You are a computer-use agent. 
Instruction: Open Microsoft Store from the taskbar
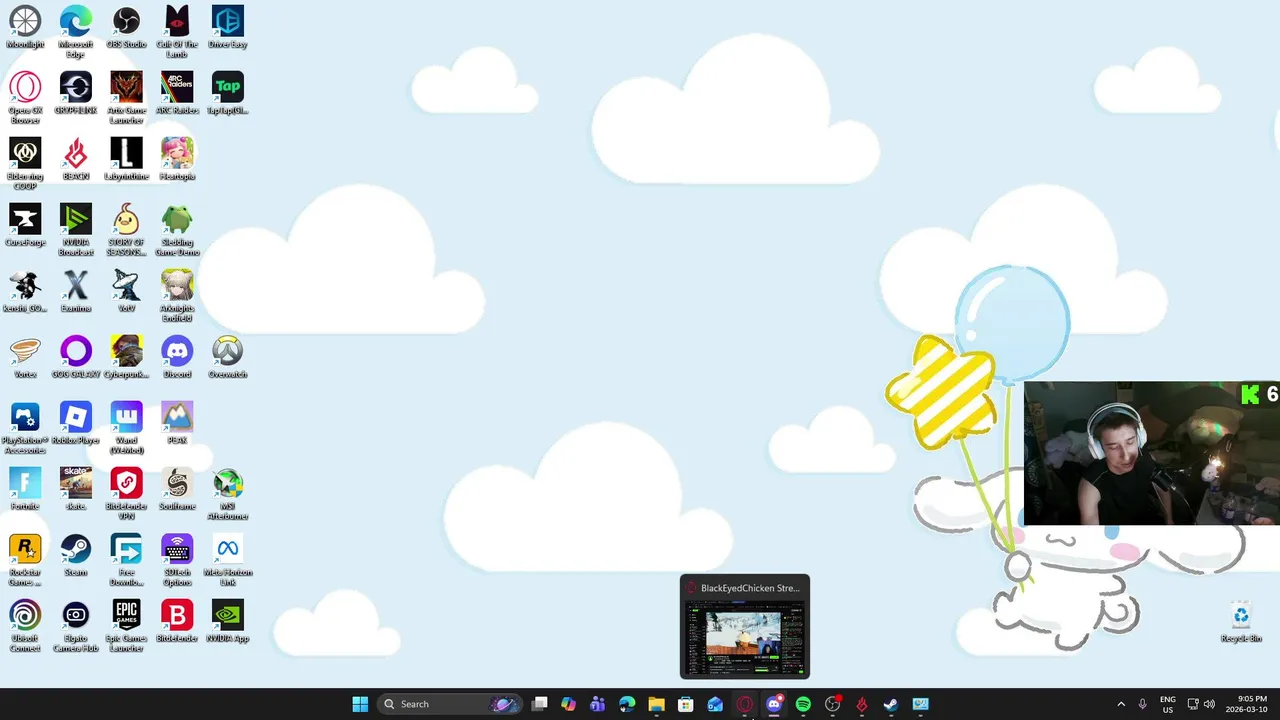tap(686, 704)
